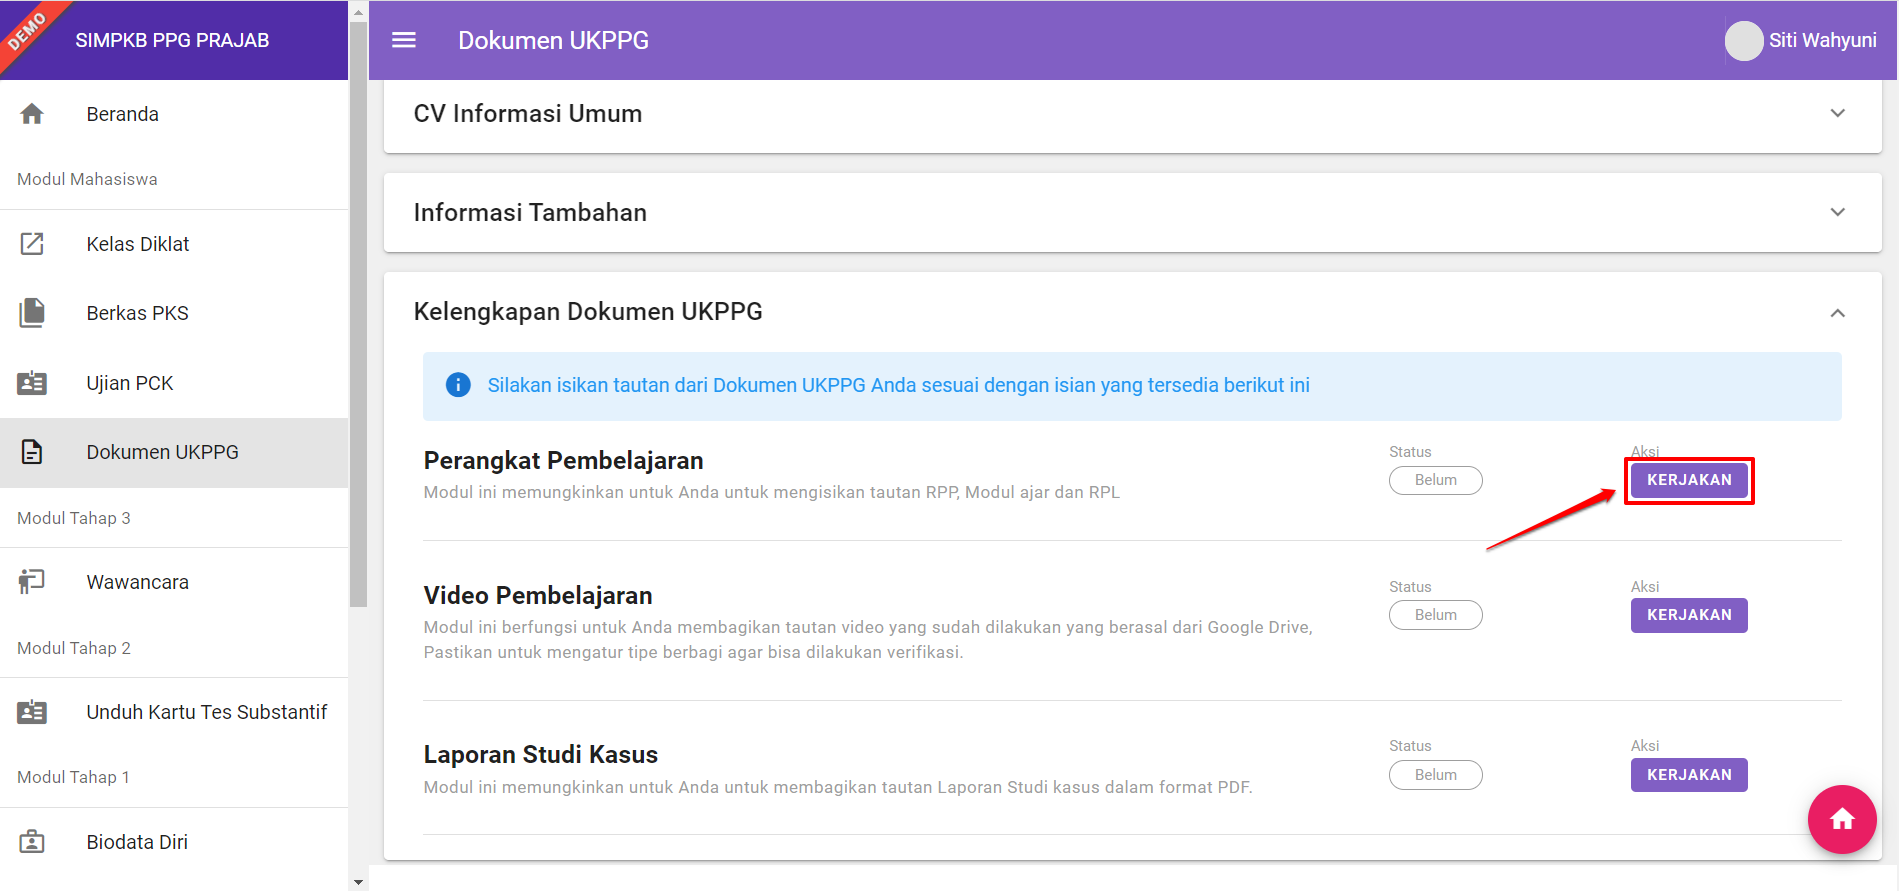Viewport: 1899px width, 891px height.
Task: Click the Berkas PKS files icon
Action: (32, 313)
